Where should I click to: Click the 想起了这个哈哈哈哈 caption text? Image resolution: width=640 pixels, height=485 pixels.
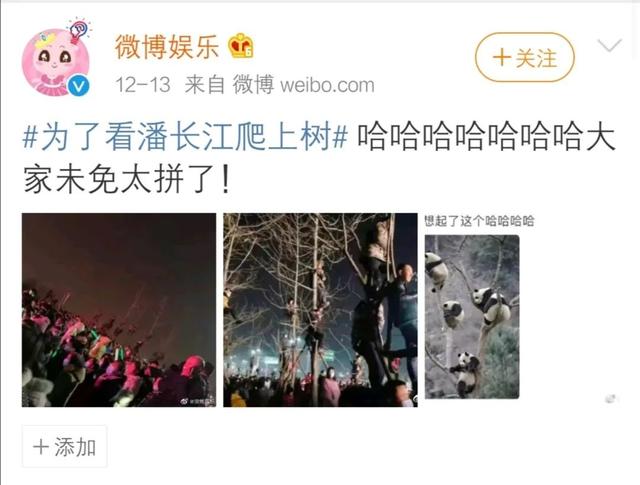click(480, 221)
